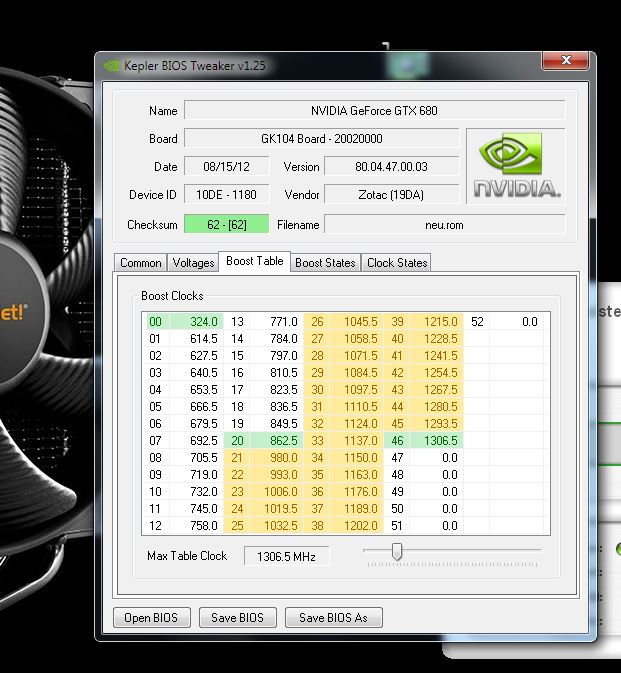Screen dimensions: 621x673
Task: Select boost clock value 810.5
Action: tap(277, 373)
